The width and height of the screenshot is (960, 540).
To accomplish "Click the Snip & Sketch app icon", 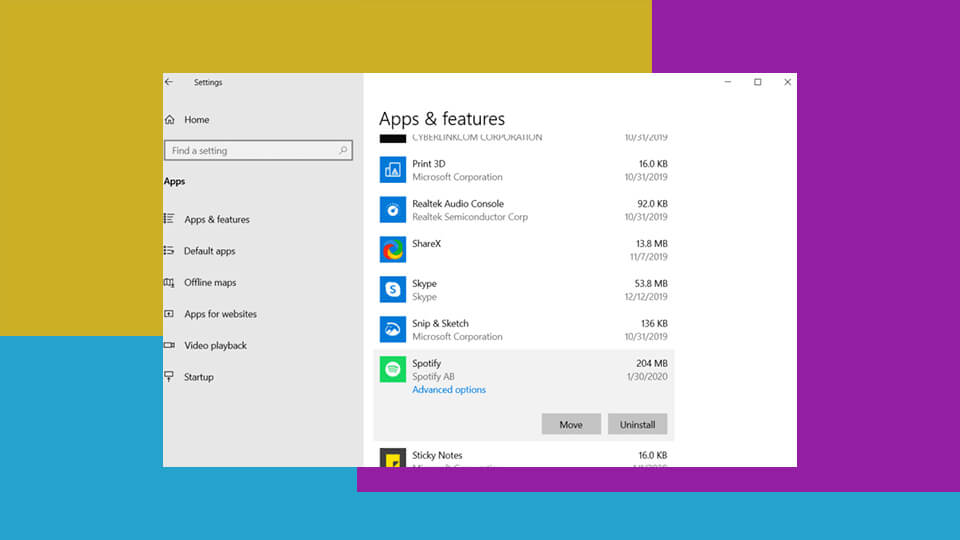I will [x=392, y=329].
